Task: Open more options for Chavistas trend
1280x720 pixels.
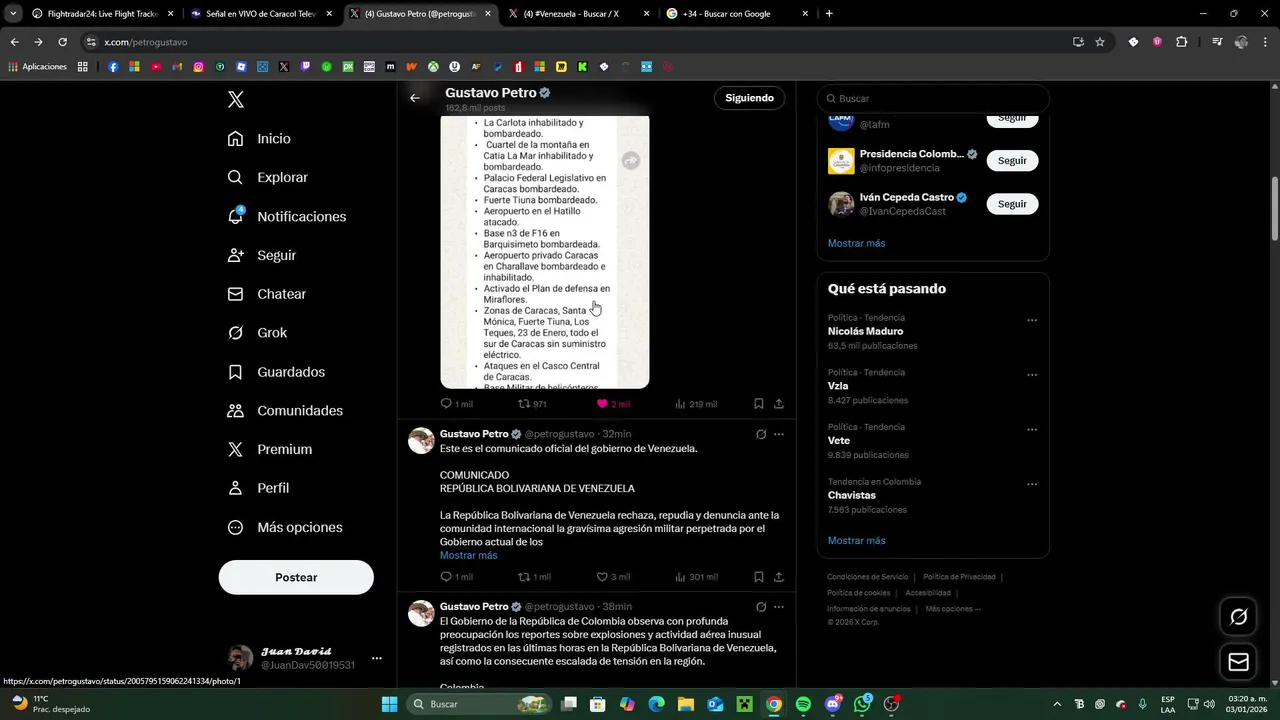Action: coord(1032,485)
